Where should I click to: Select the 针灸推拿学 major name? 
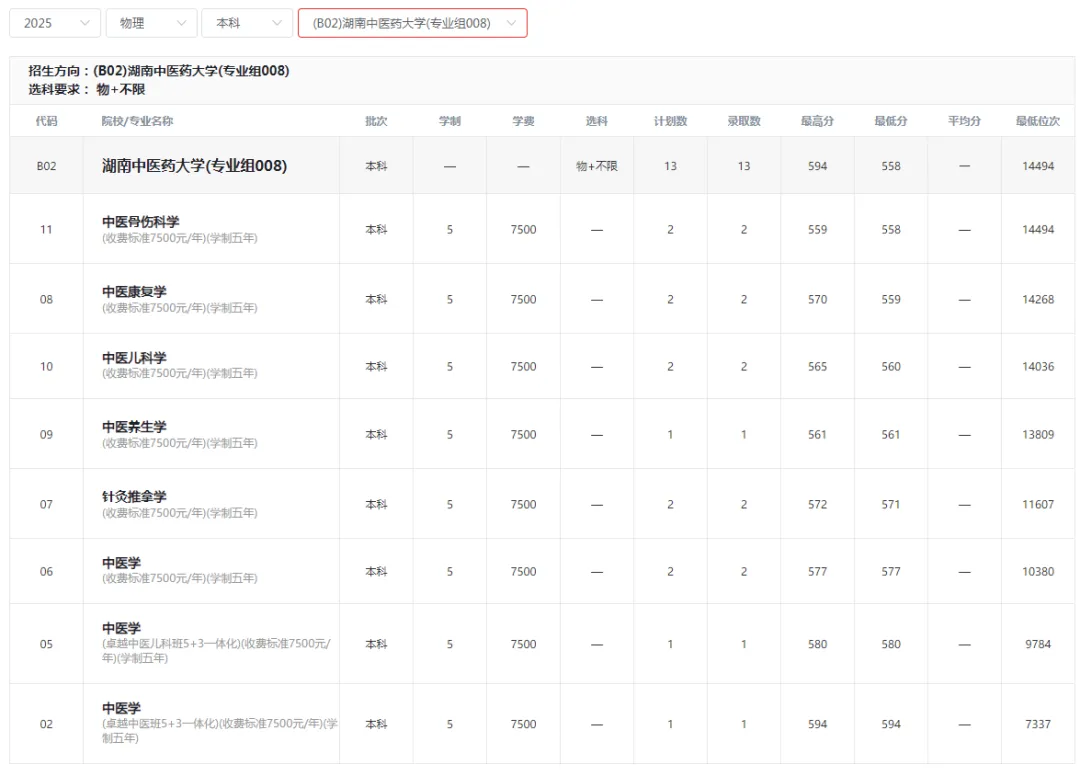(x=134, y=496)
